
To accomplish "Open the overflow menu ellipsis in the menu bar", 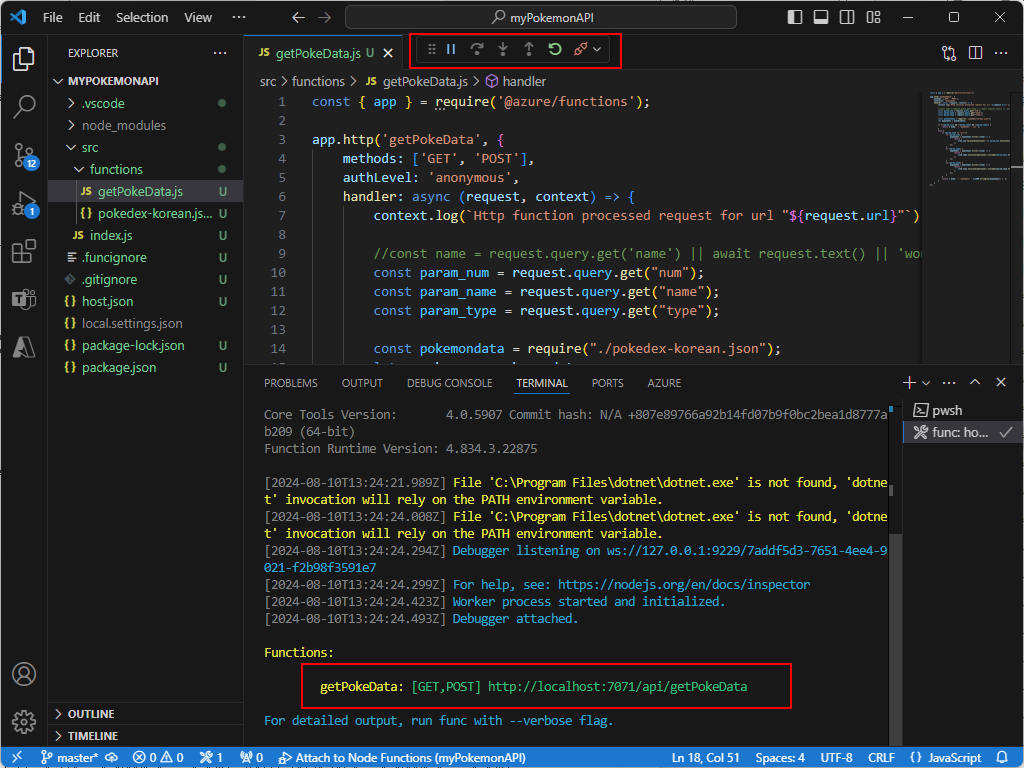I will tap(239, 18).
